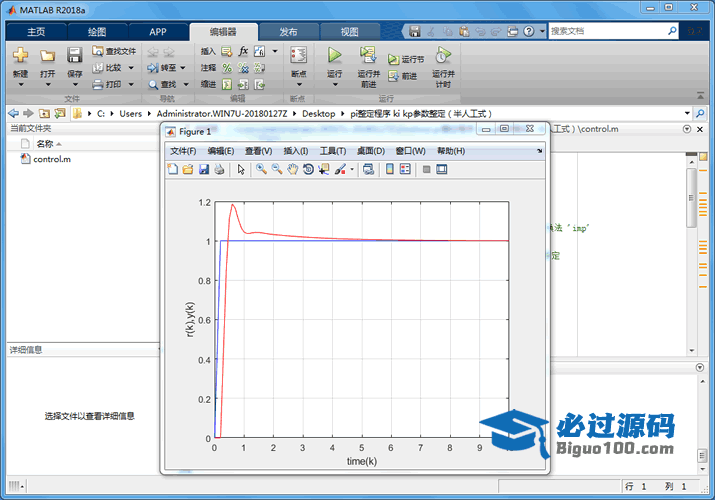Click the Compare button in the ribbon
Screen dimensions: 715x500
tap(108, 68)
